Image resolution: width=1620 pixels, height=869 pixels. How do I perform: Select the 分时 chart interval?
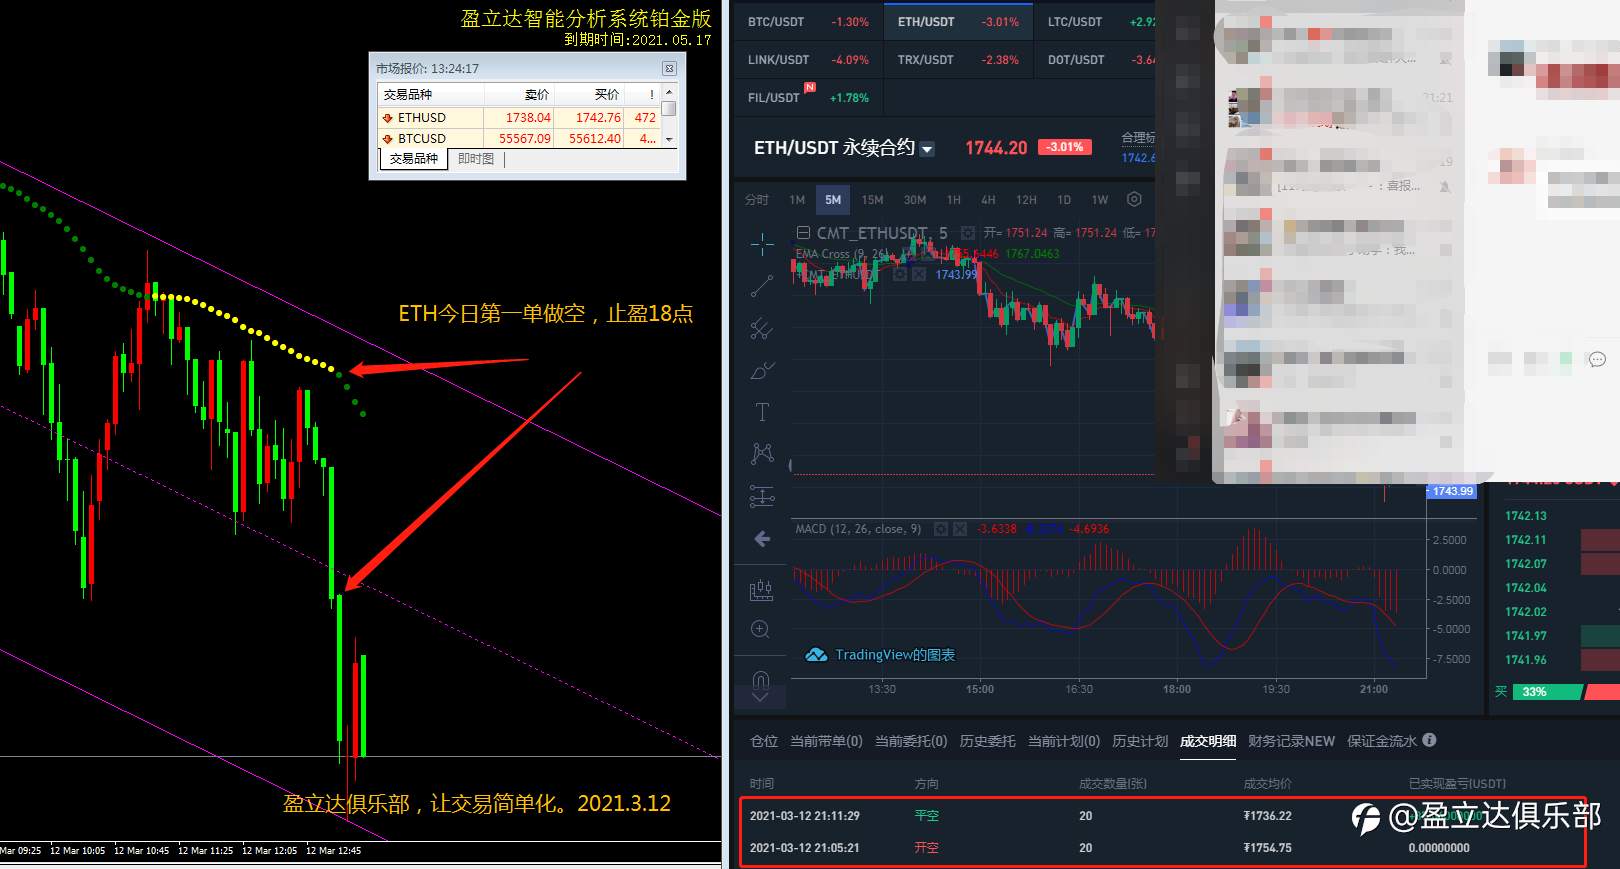(757, 200)
